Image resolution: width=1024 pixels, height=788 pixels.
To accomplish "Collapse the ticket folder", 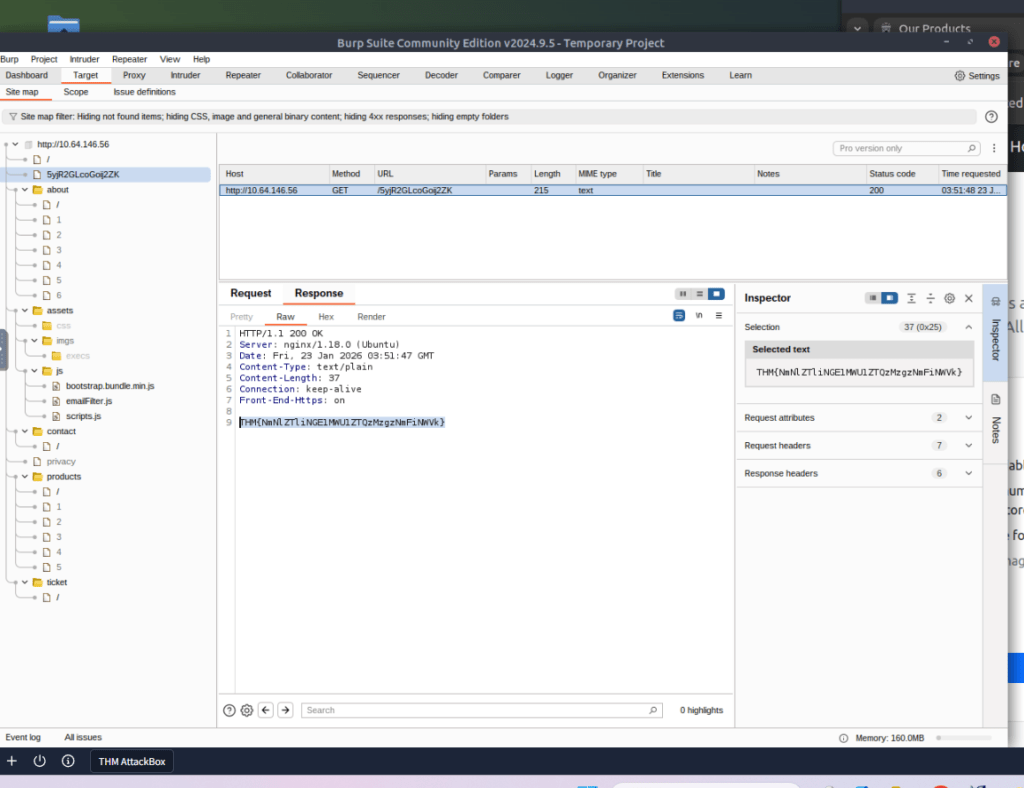I will 25,582.
